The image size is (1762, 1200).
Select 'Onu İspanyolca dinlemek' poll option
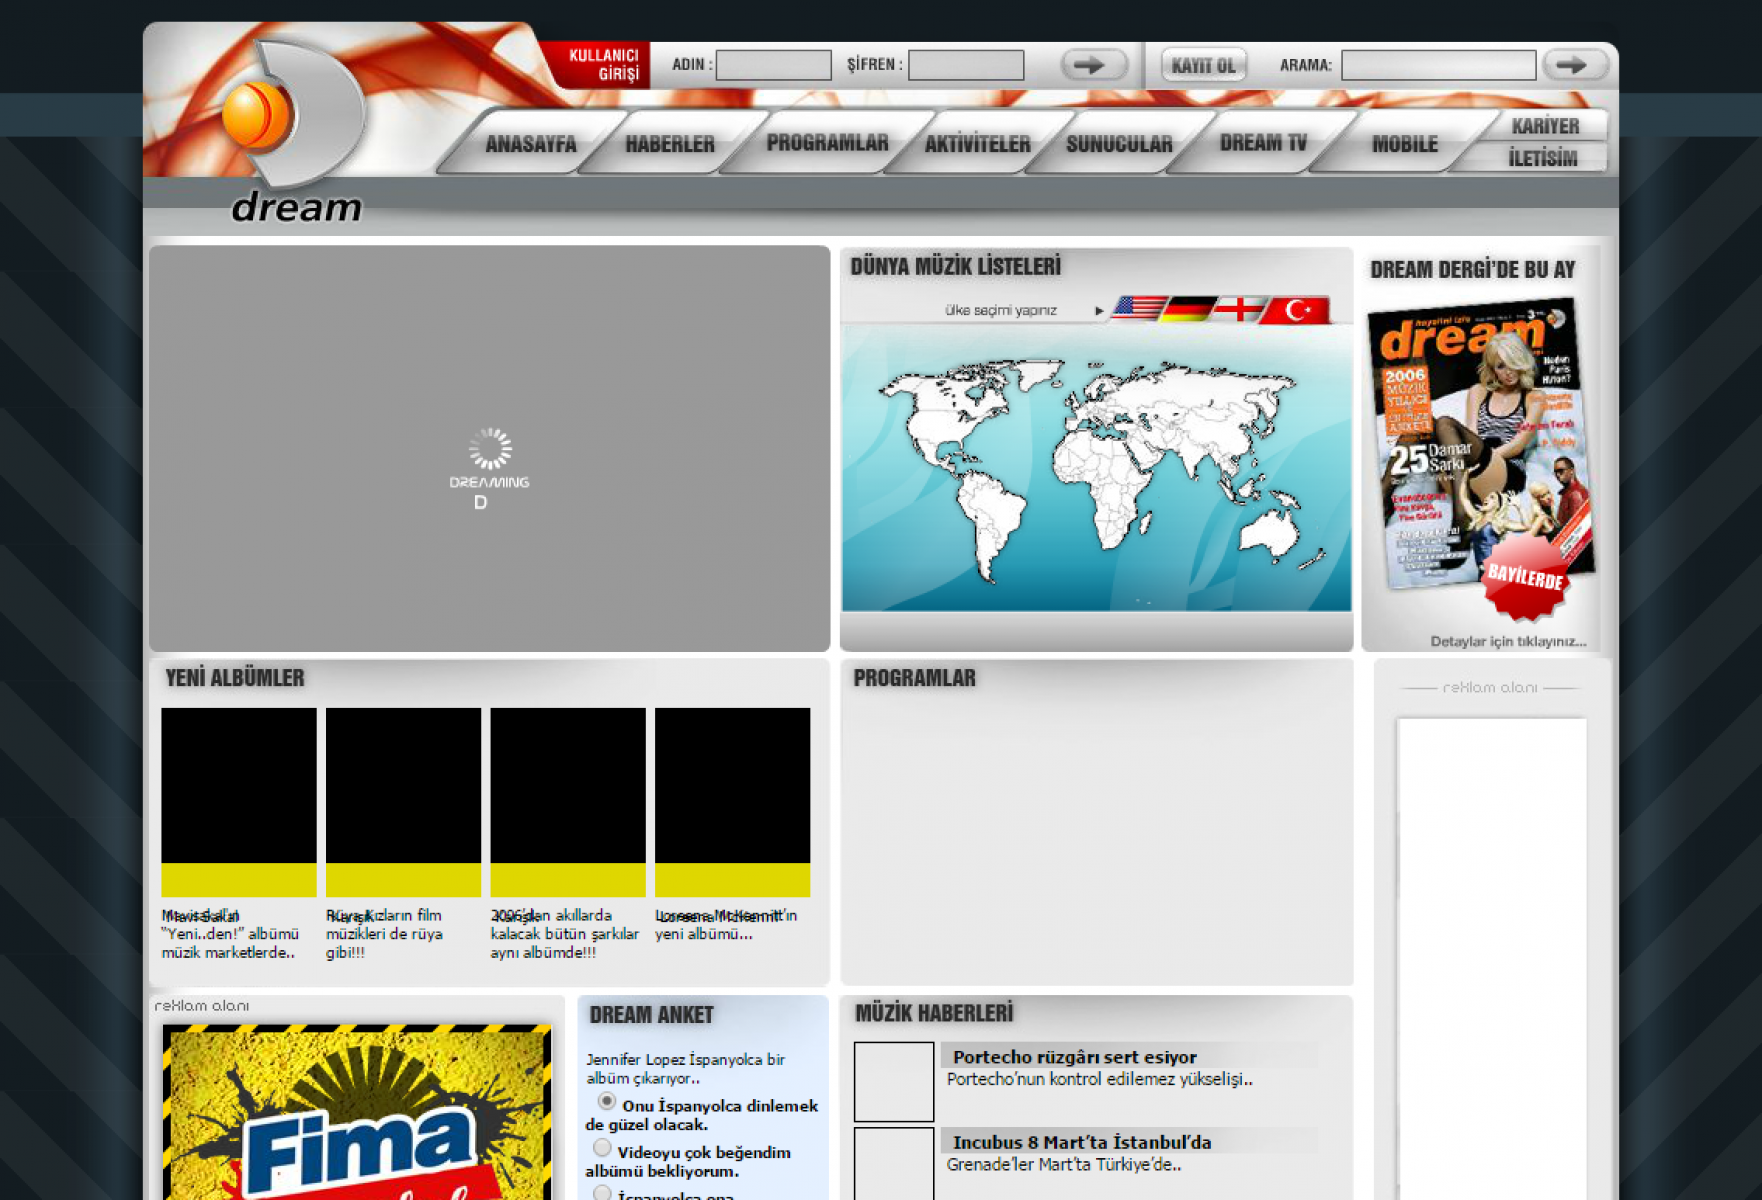point(607,1101)
